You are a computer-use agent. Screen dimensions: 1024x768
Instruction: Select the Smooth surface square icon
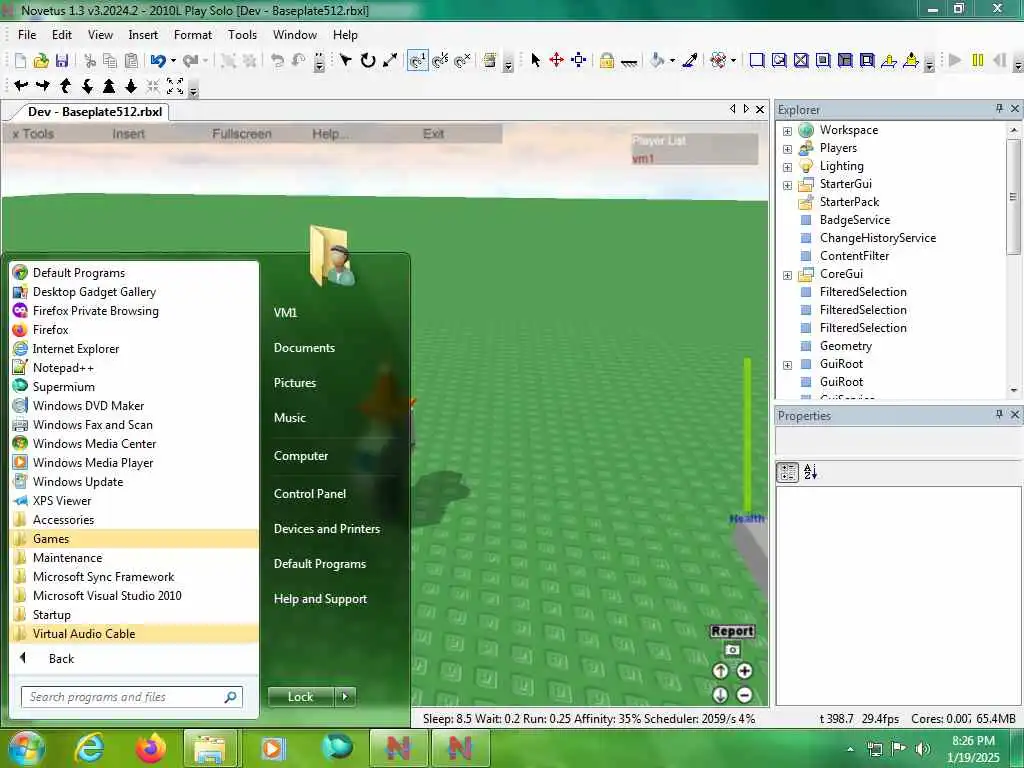(757, 61)
